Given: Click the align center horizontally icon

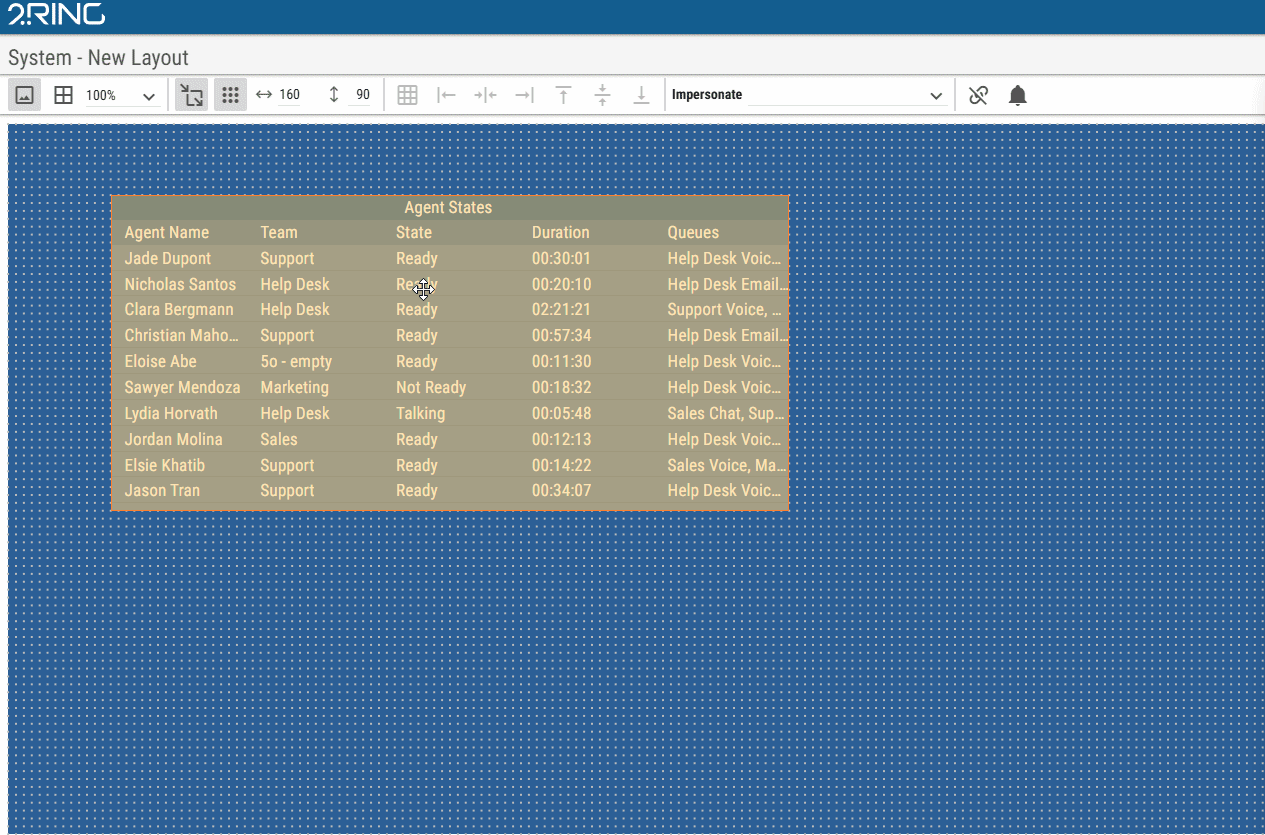Looking at the screenshot, I should tap(485, 95).
